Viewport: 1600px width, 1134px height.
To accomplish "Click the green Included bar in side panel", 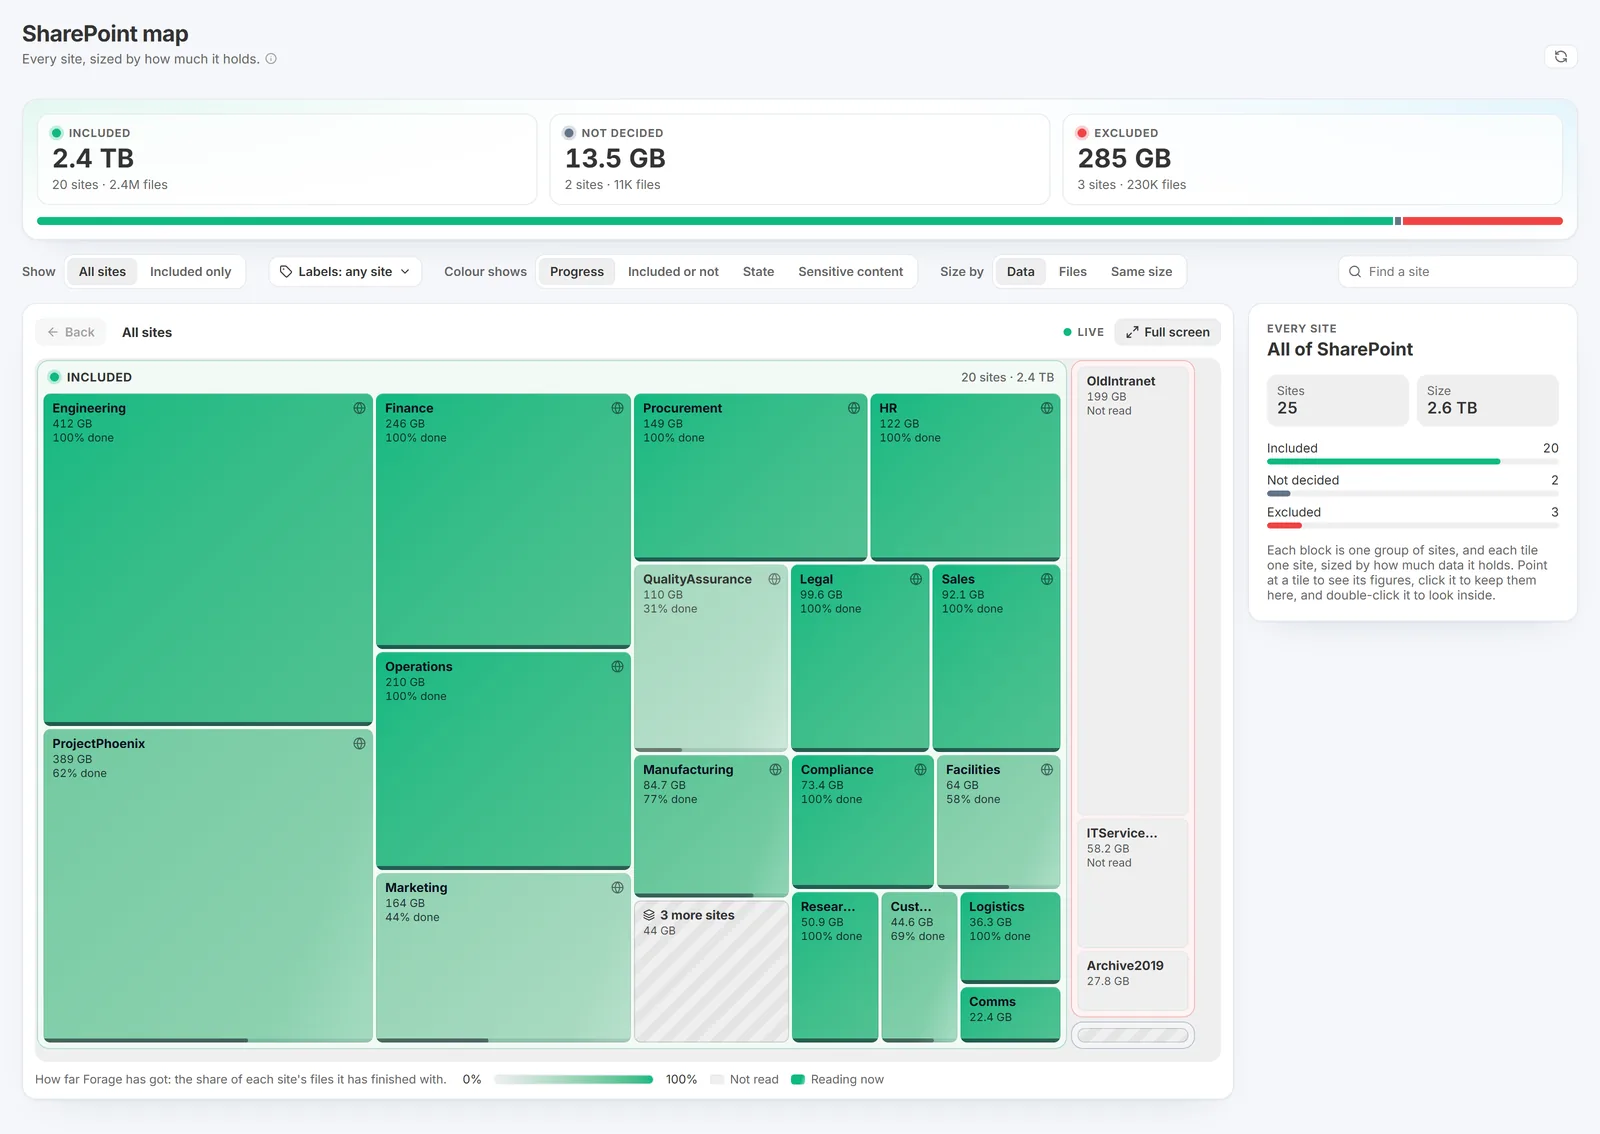I will (x=1383, y=462).
